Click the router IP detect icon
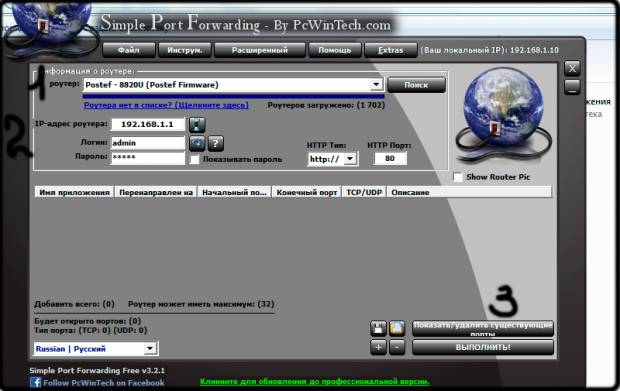 pyautogui.click(x=197, y=125)
